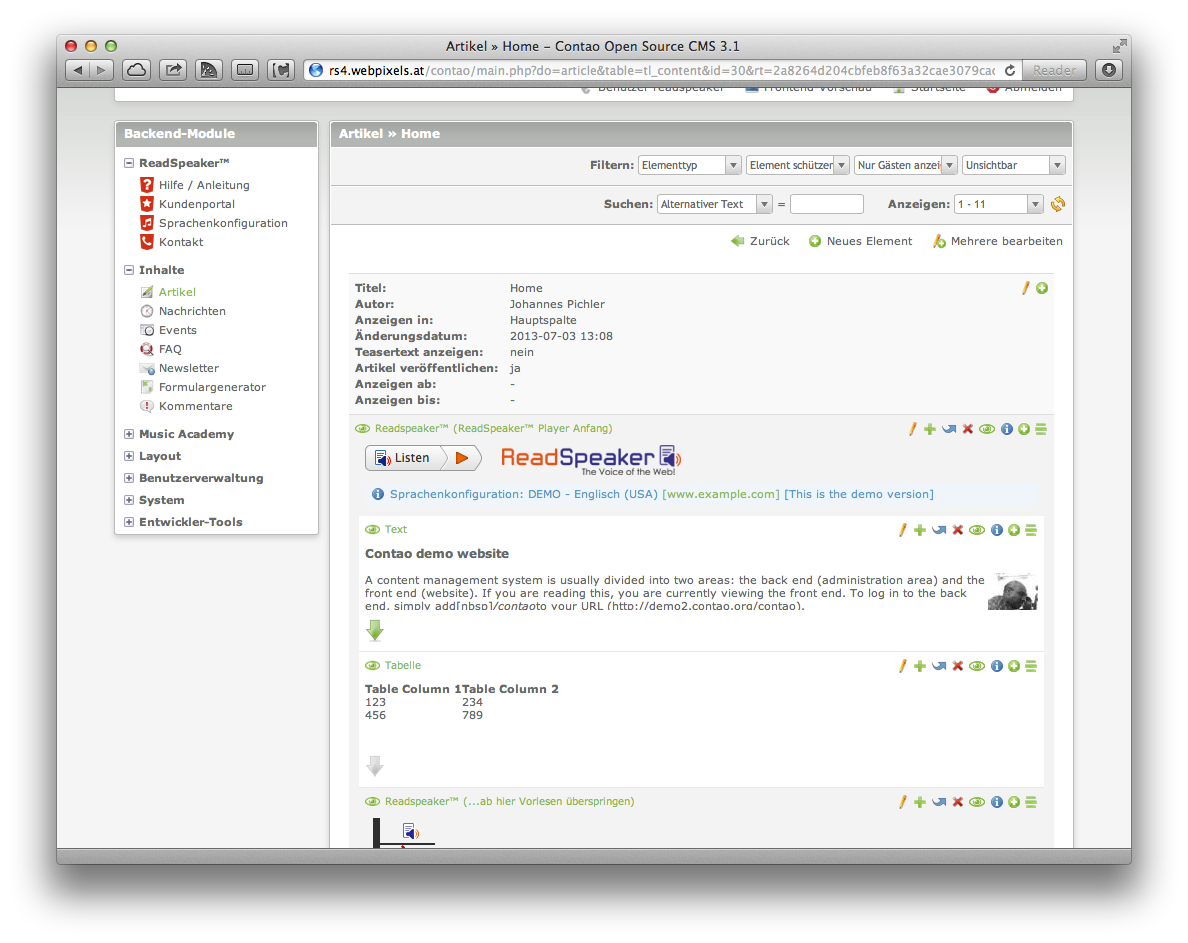Toggle visibility of the Tabelle element

[977, 667]
